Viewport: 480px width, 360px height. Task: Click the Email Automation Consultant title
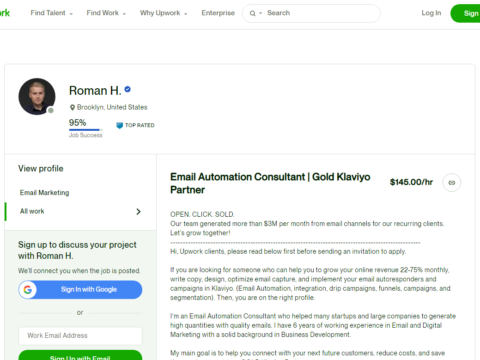tap(270, 183)
